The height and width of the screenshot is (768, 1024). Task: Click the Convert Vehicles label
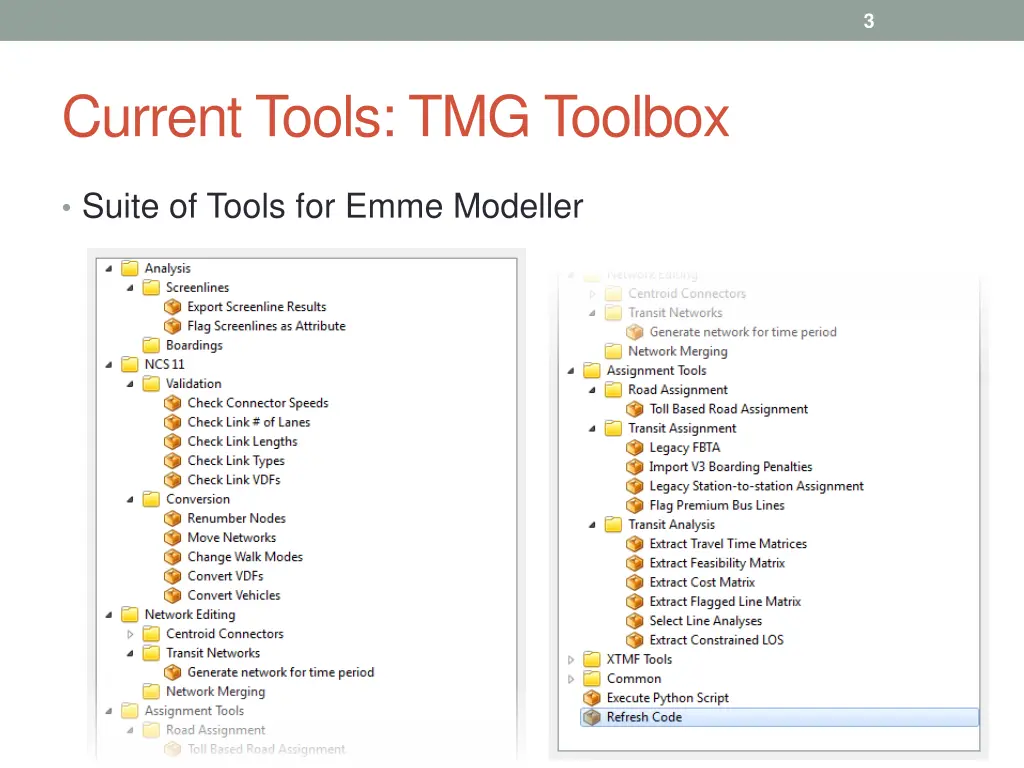[x=234, y=596]
